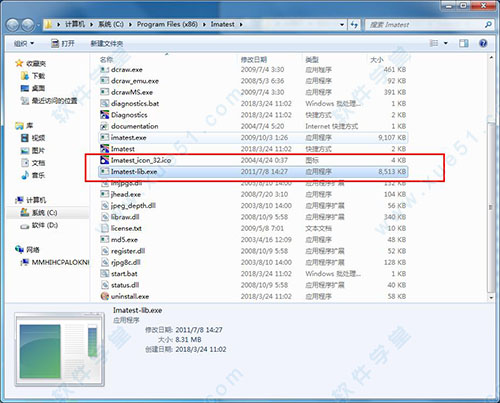Click 计算机 in the address path
This screenshot has height=403, width=500.
75,24
